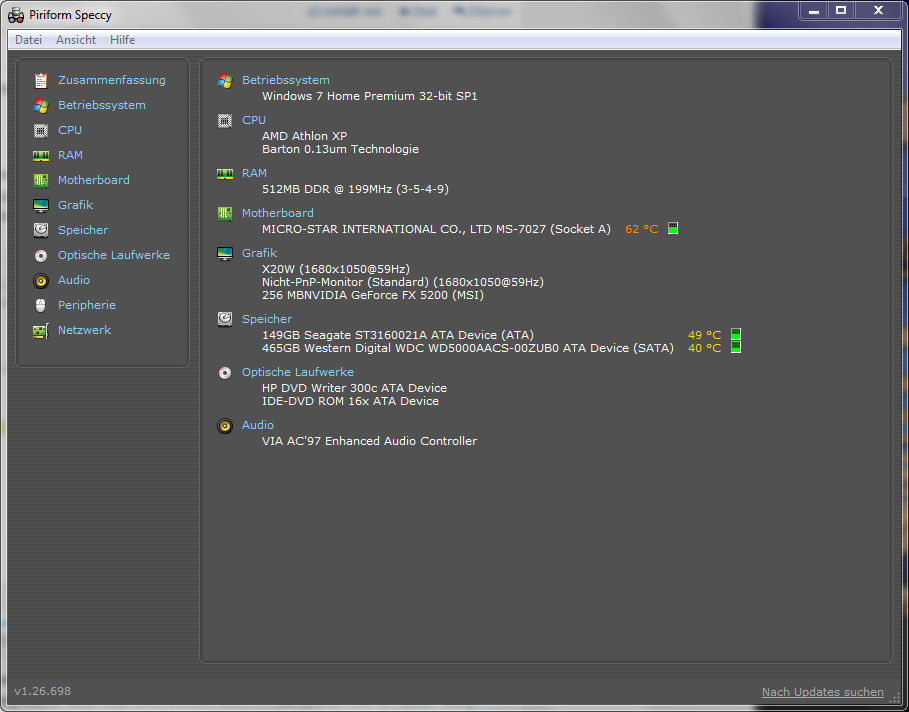Click the Piriform Speccy title bar app icon
909x712 pixels.
coord(16,15)
